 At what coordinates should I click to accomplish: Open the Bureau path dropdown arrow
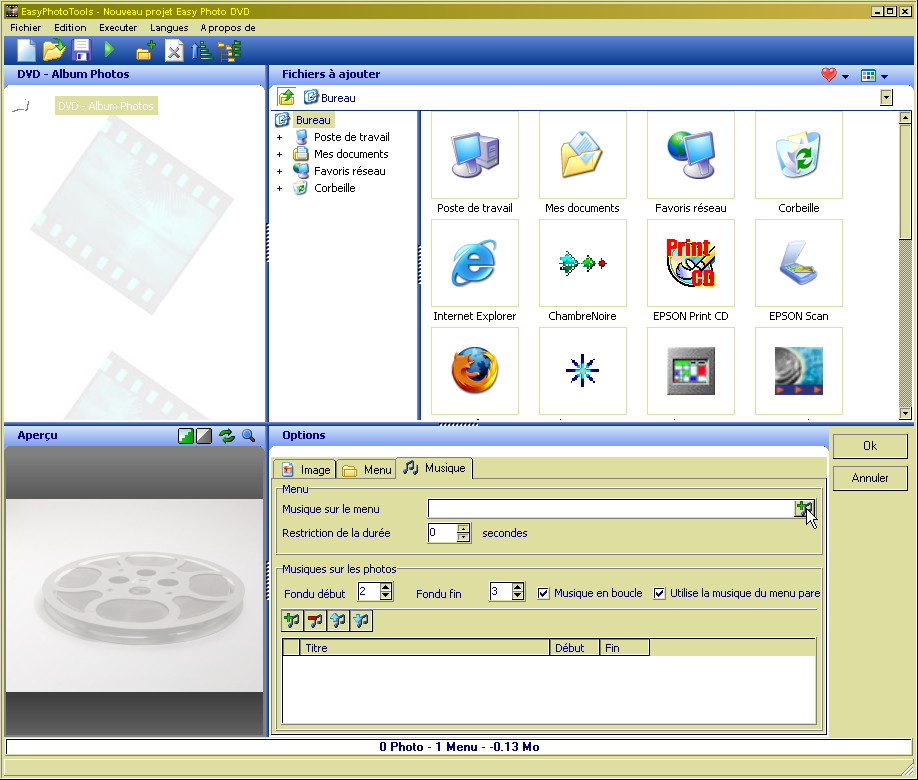(x=886, y=97)
